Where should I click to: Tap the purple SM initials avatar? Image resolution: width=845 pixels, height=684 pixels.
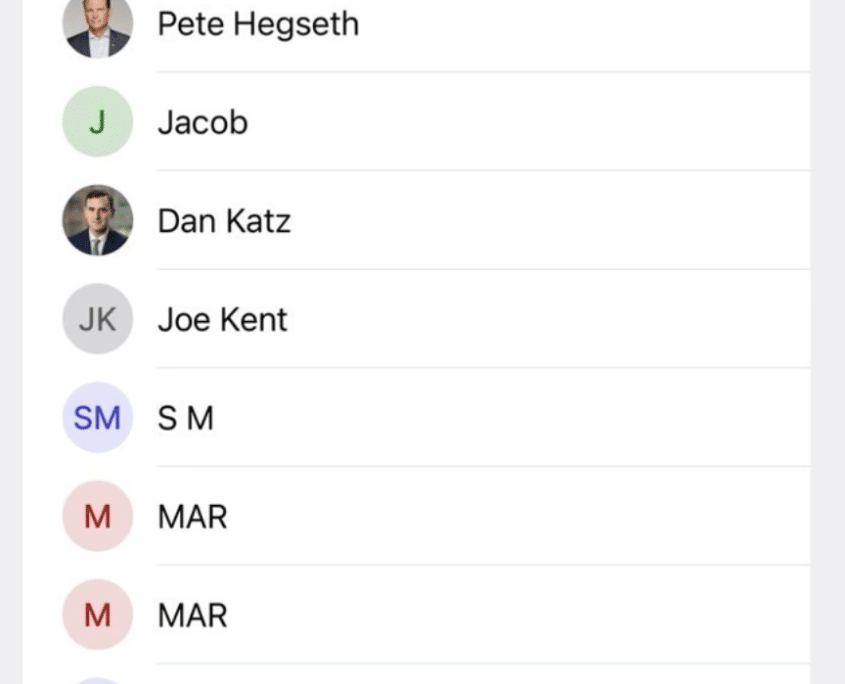(x=97, y=417)
